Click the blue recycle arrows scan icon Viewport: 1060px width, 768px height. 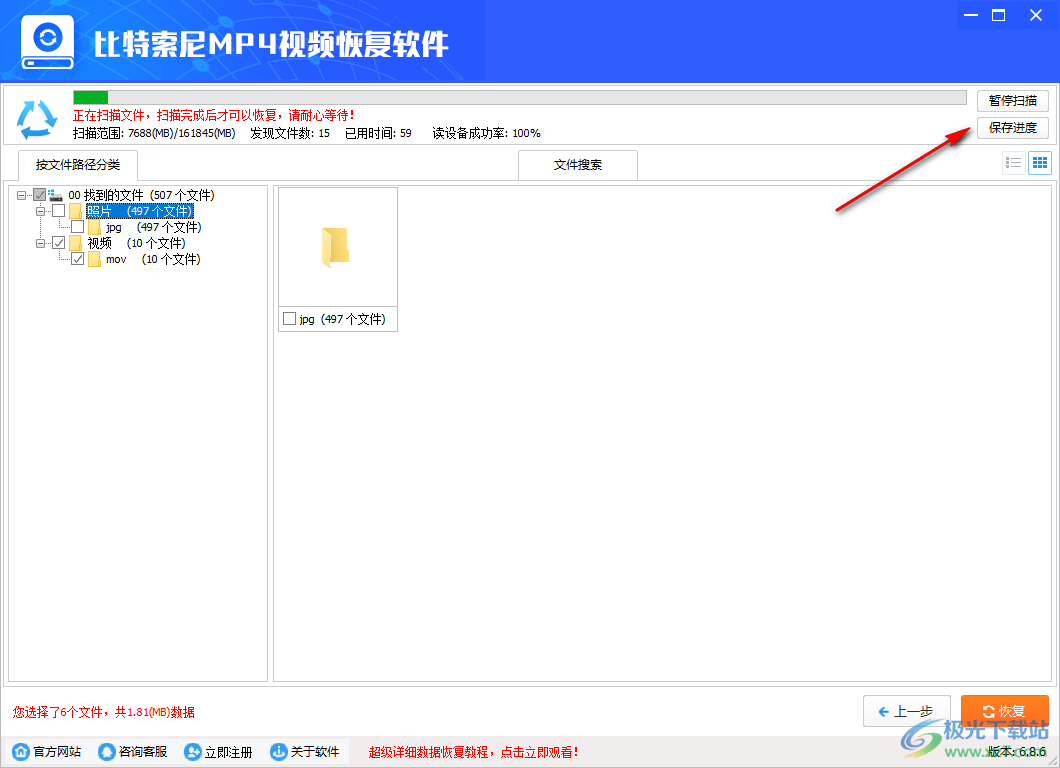coord(37,120)
